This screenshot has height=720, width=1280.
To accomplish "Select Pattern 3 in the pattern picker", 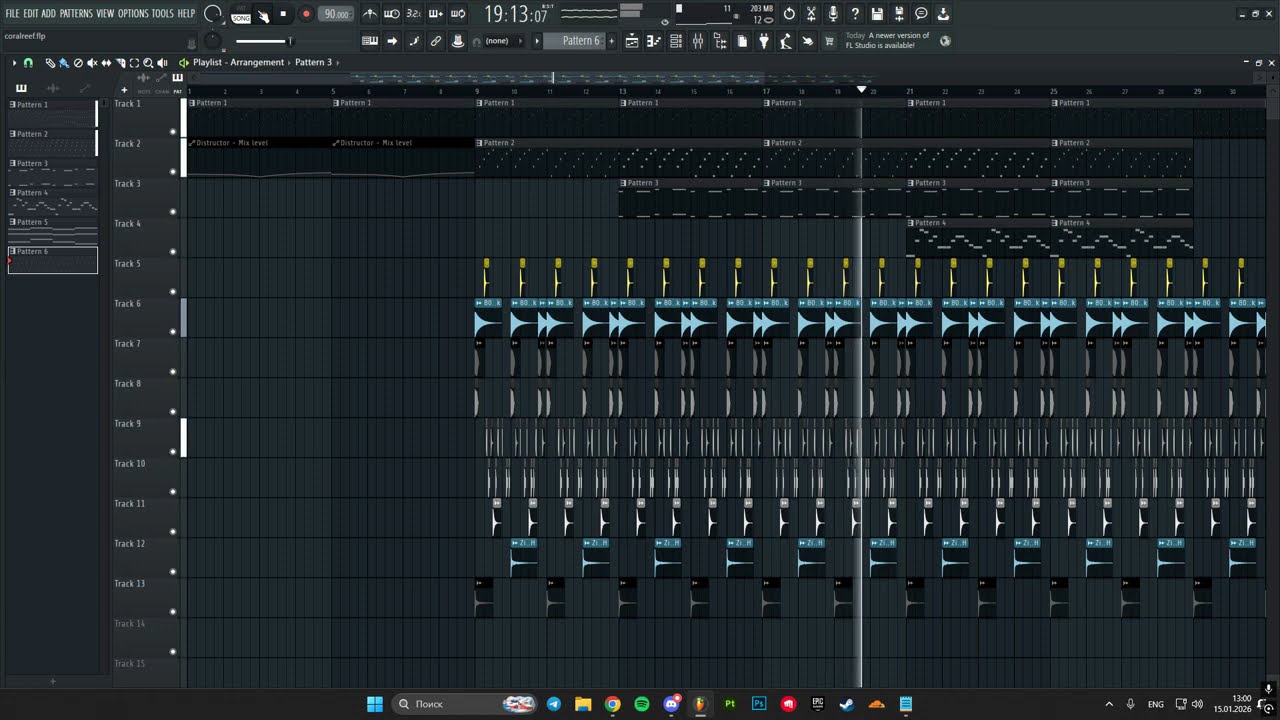I will point(53,173).
